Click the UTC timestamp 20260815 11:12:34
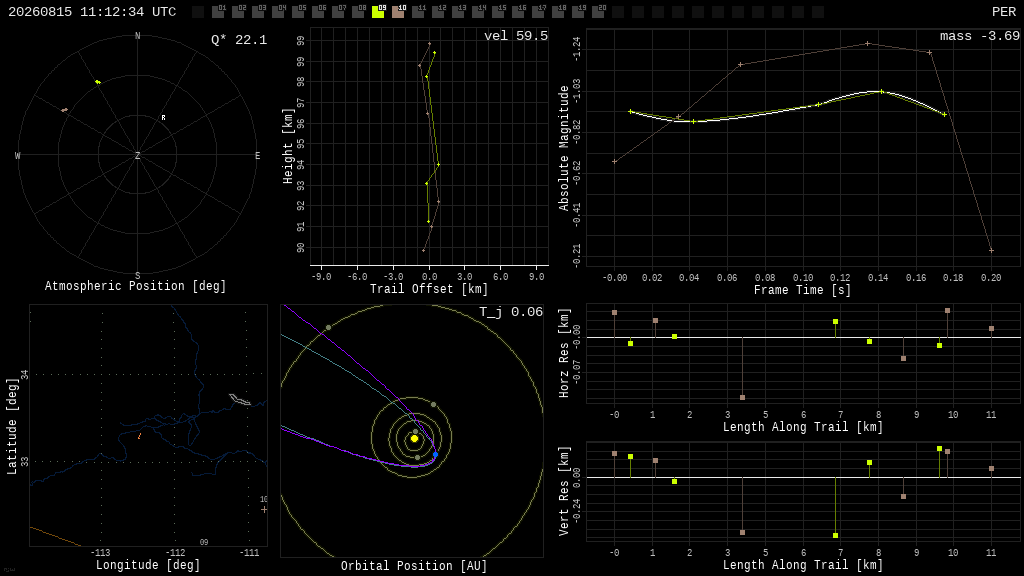The image size is (1024, 576). point(92,12)
